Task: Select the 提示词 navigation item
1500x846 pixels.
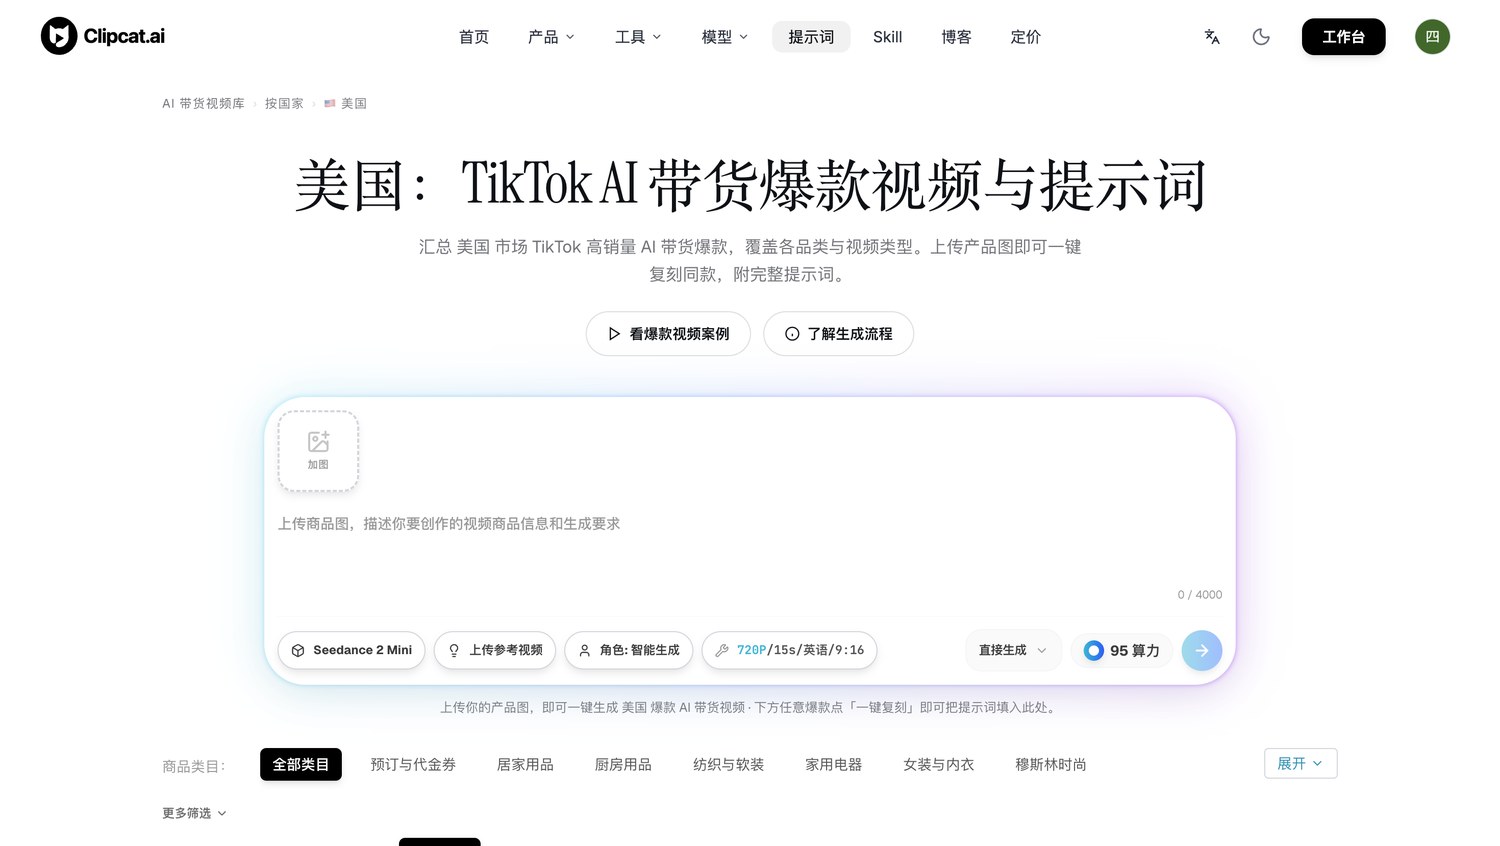Action: [x=811, y=37]
